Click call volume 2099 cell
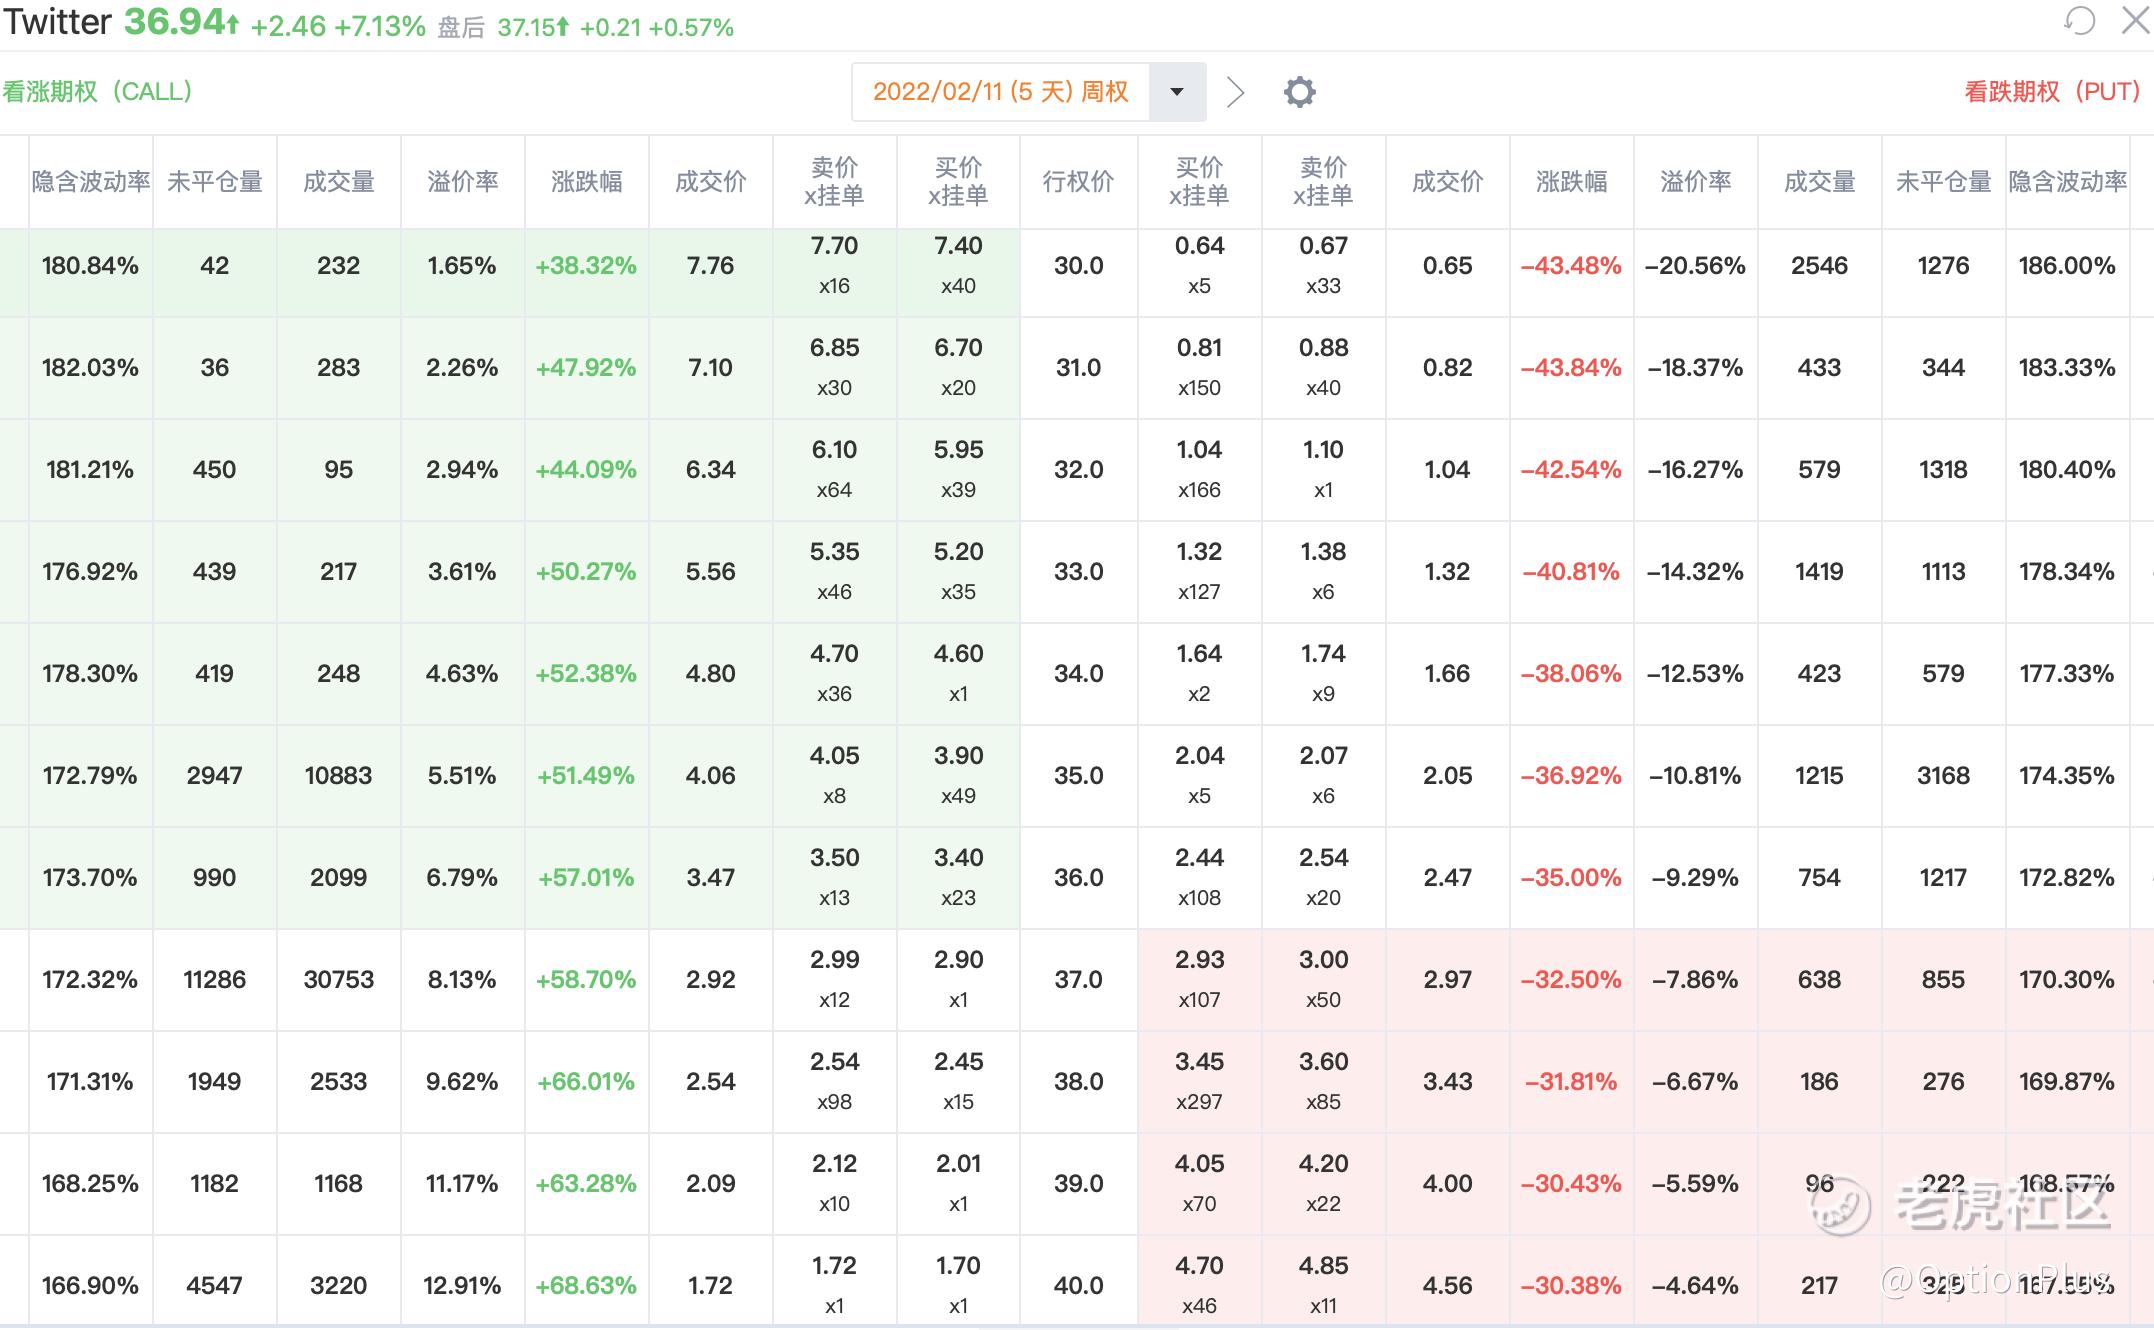 tap(339, 878)
